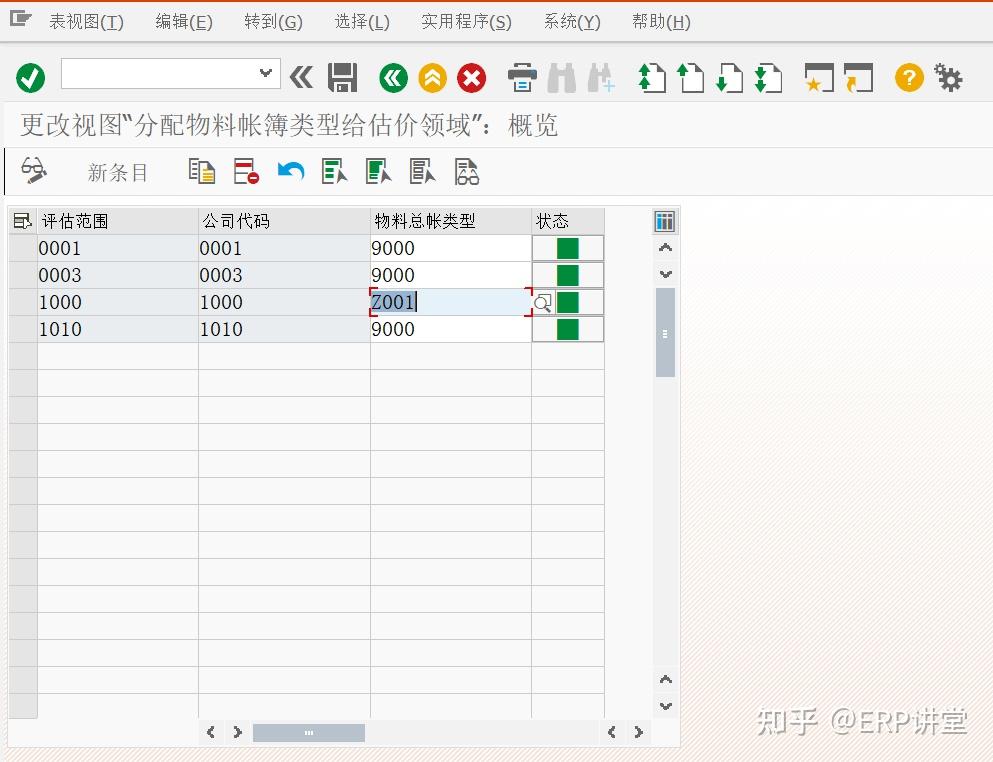Toggle display/change mode with glasses icon
Viewport: 993px width, 762px height.
click(35, 171)
